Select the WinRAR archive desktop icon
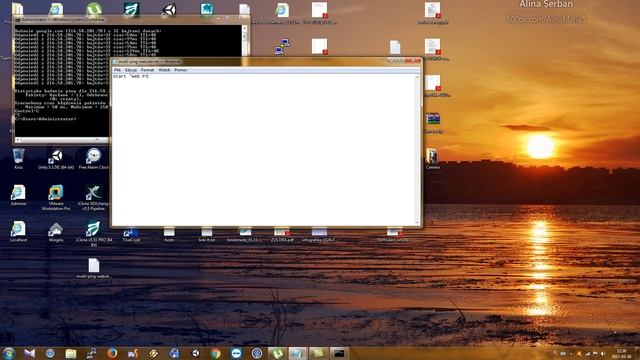This screenshot has height=360, width=640. 433,122
